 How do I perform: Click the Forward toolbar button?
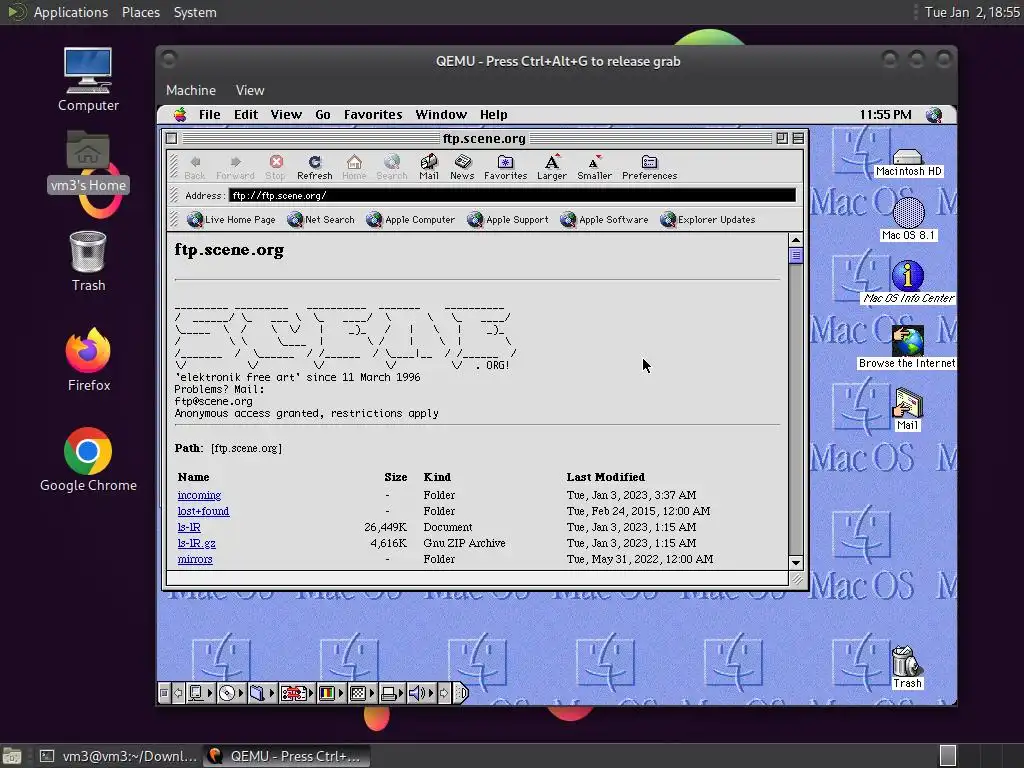coord(235,167)
